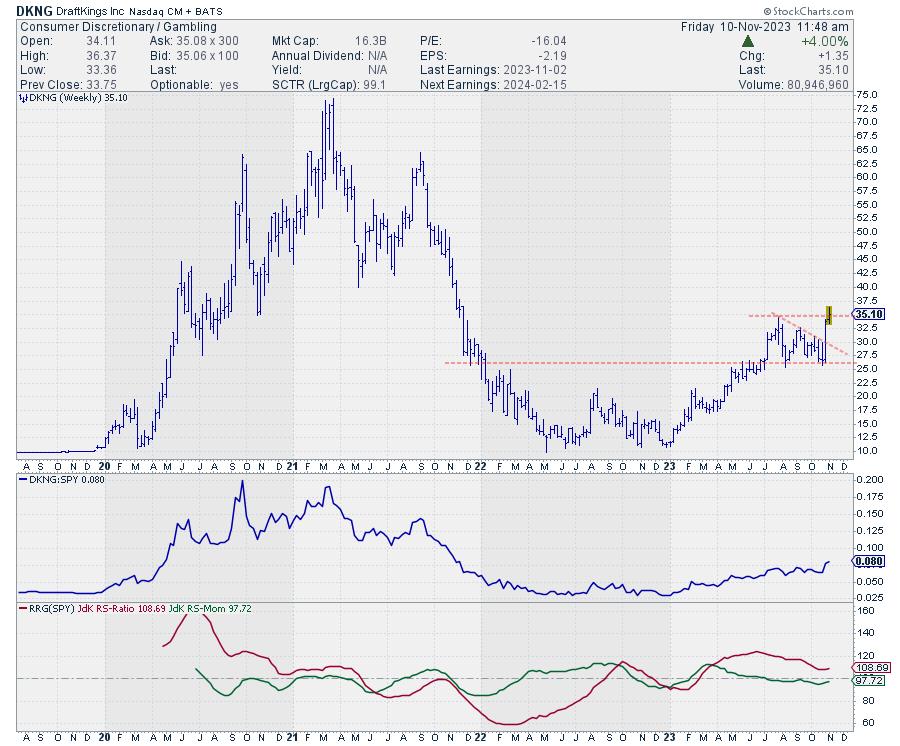
Task: Click the 23 year marker on price axis
Action: 668,465
